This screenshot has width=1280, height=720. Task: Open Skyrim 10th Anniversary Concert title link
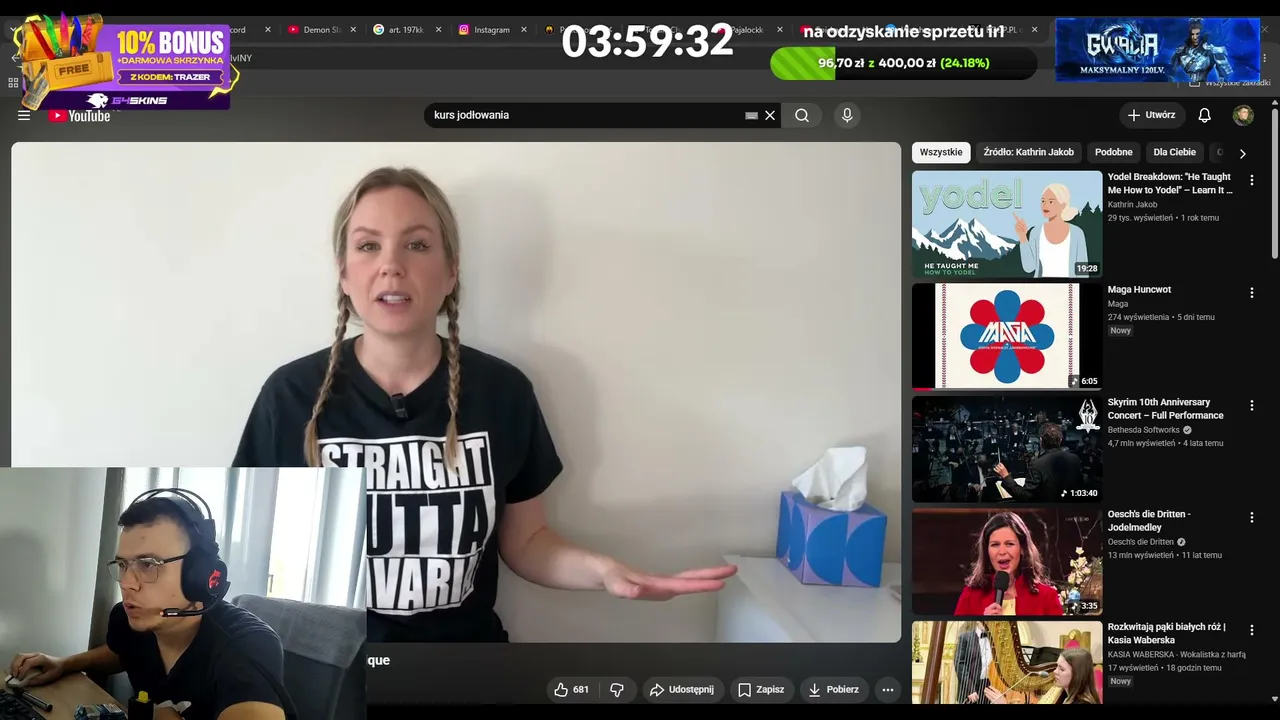[1166, 409]
